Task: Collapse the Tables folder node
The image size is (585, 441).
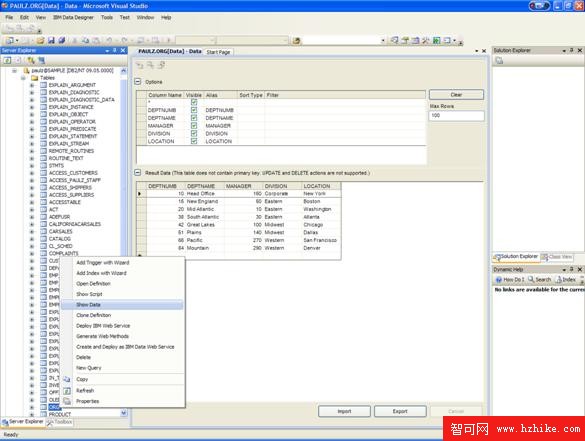Action: click(23, 78)
